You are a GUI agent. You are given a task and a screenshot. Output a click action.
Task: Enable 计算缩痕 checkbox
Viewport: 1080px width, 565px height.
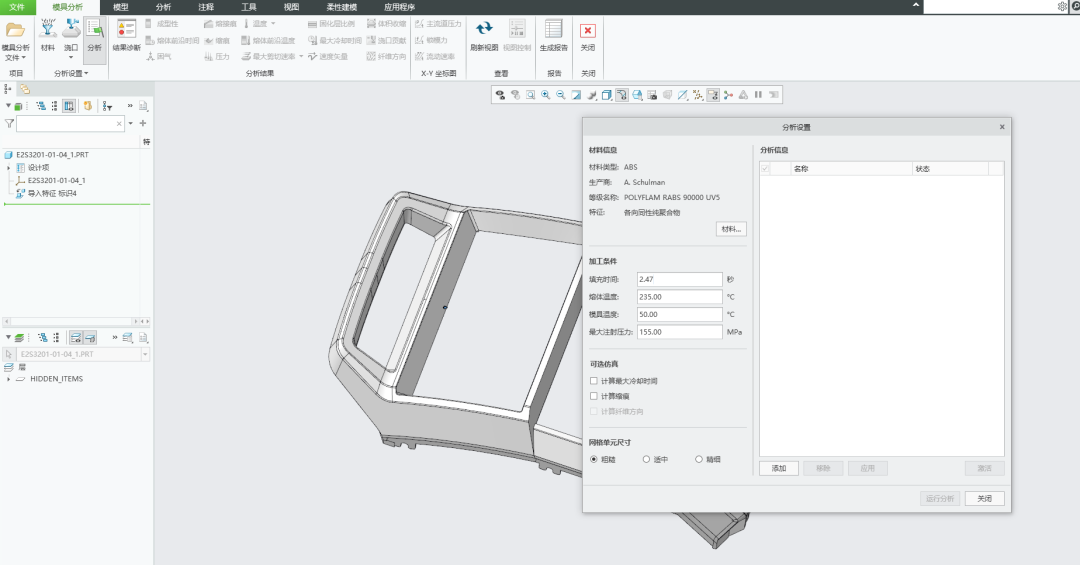pyautogui.click(x=594, y=396)
